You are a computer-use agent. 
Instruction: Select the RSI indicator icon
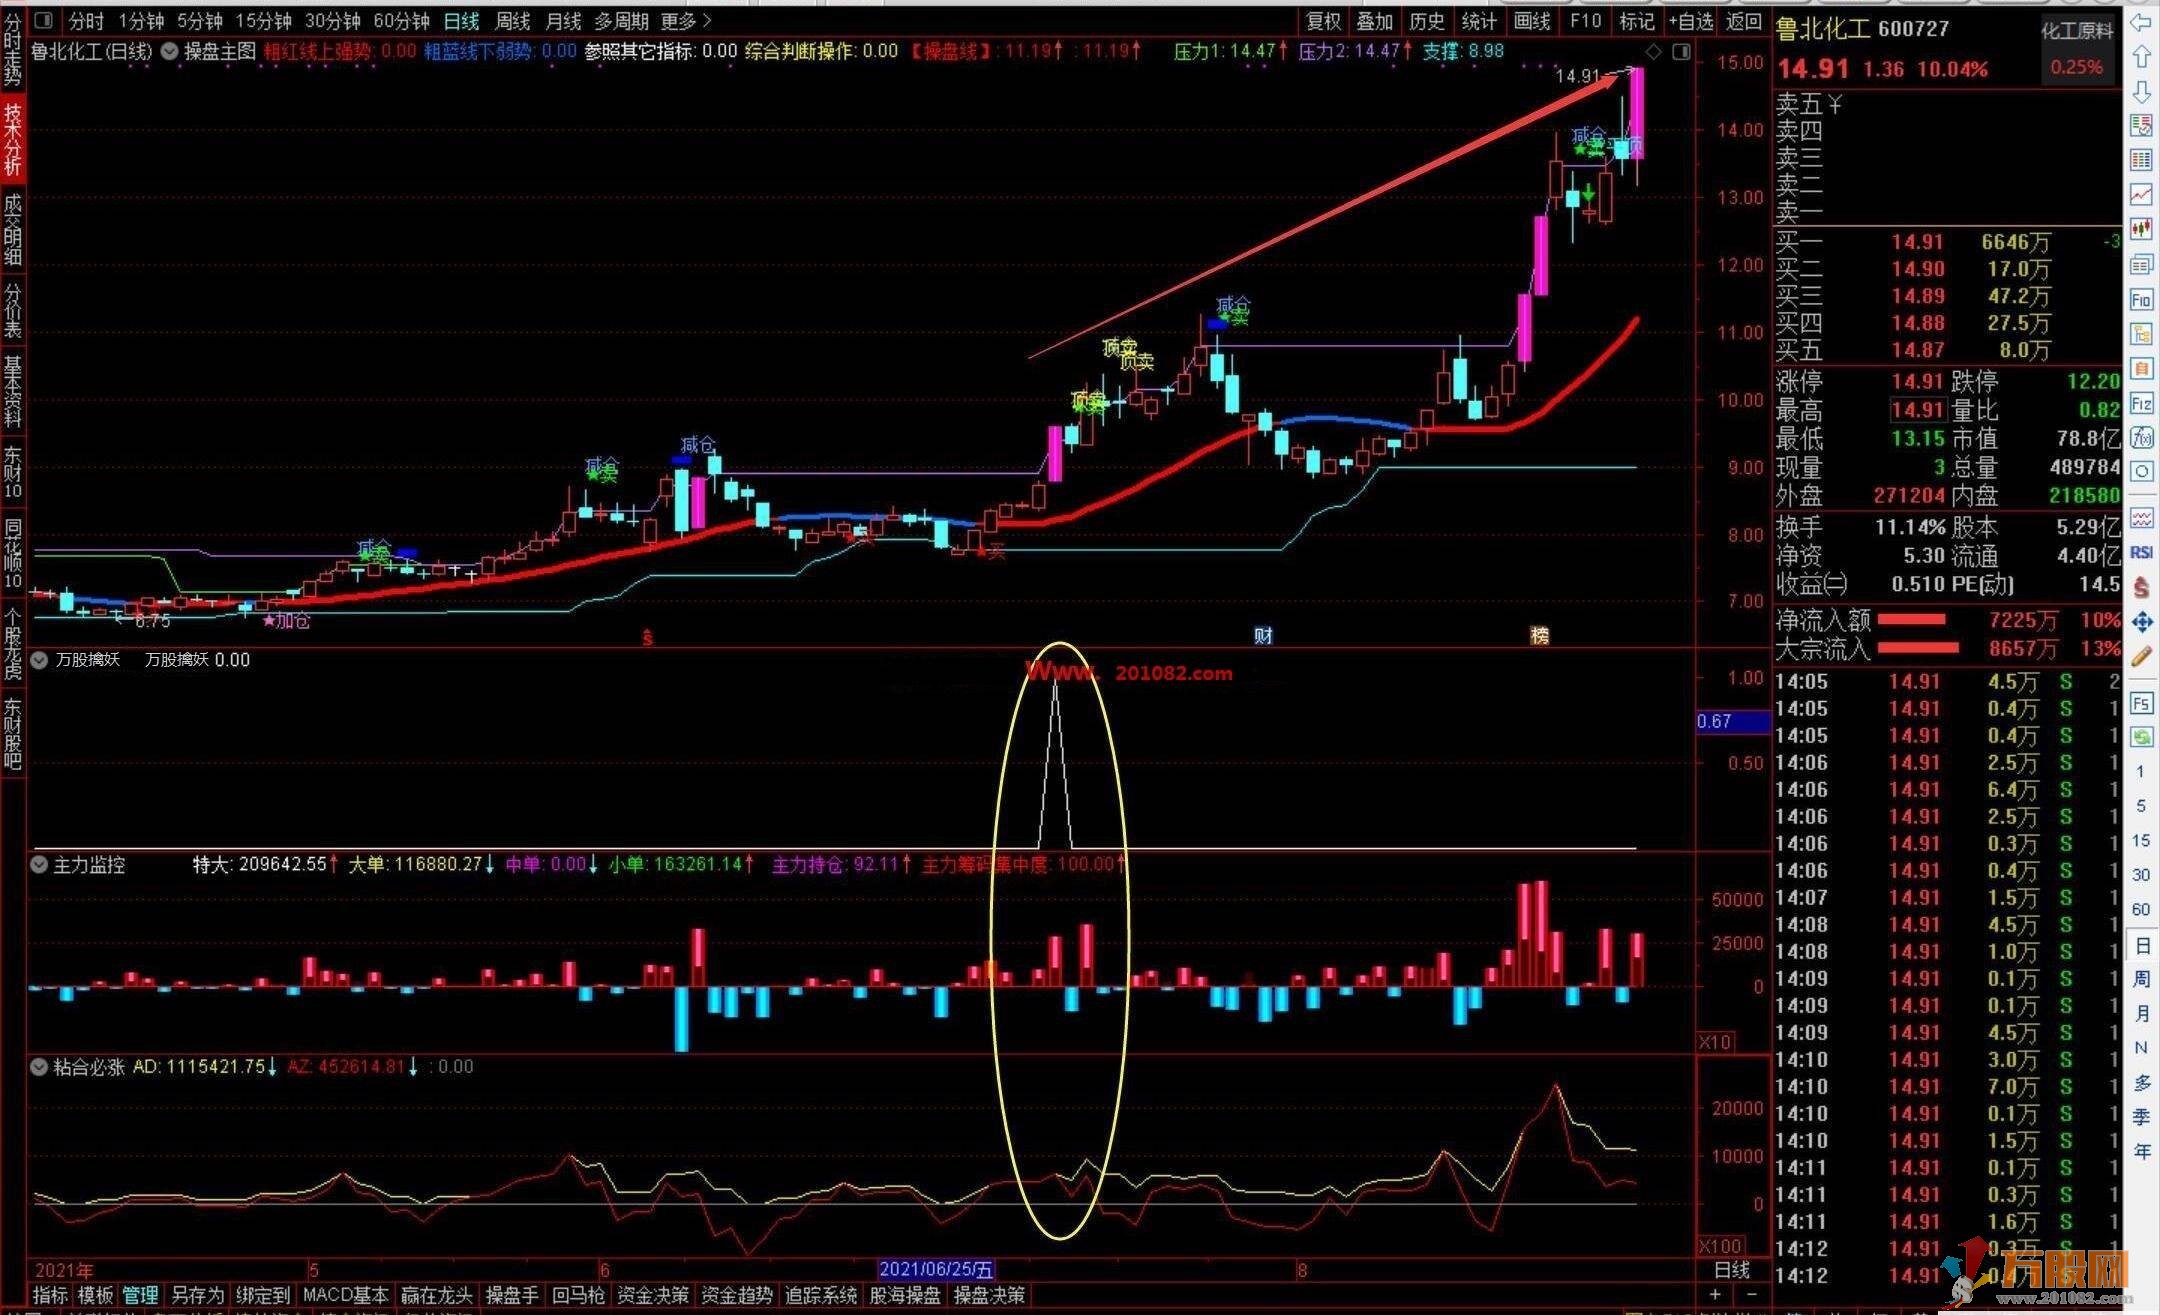coord(2141,553)
